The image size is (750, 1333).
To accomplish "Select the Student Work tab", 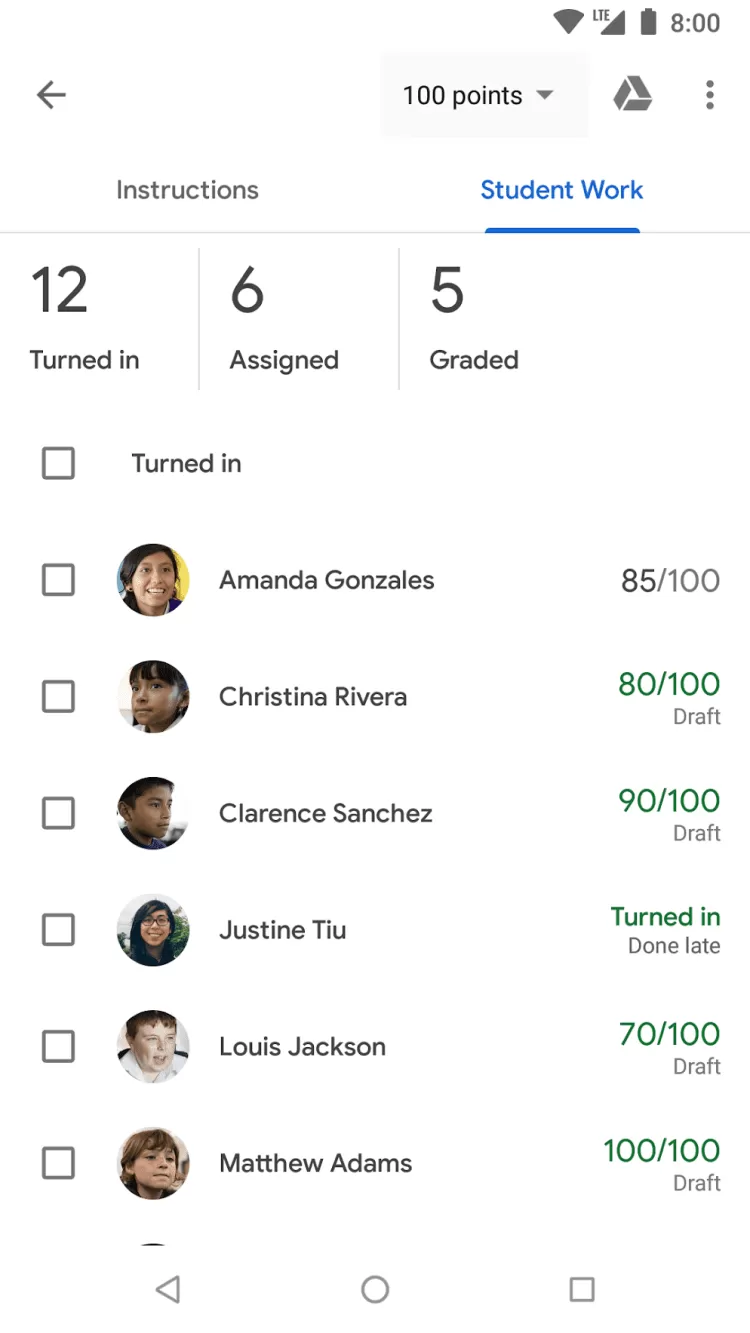I will tap(561, 190).
